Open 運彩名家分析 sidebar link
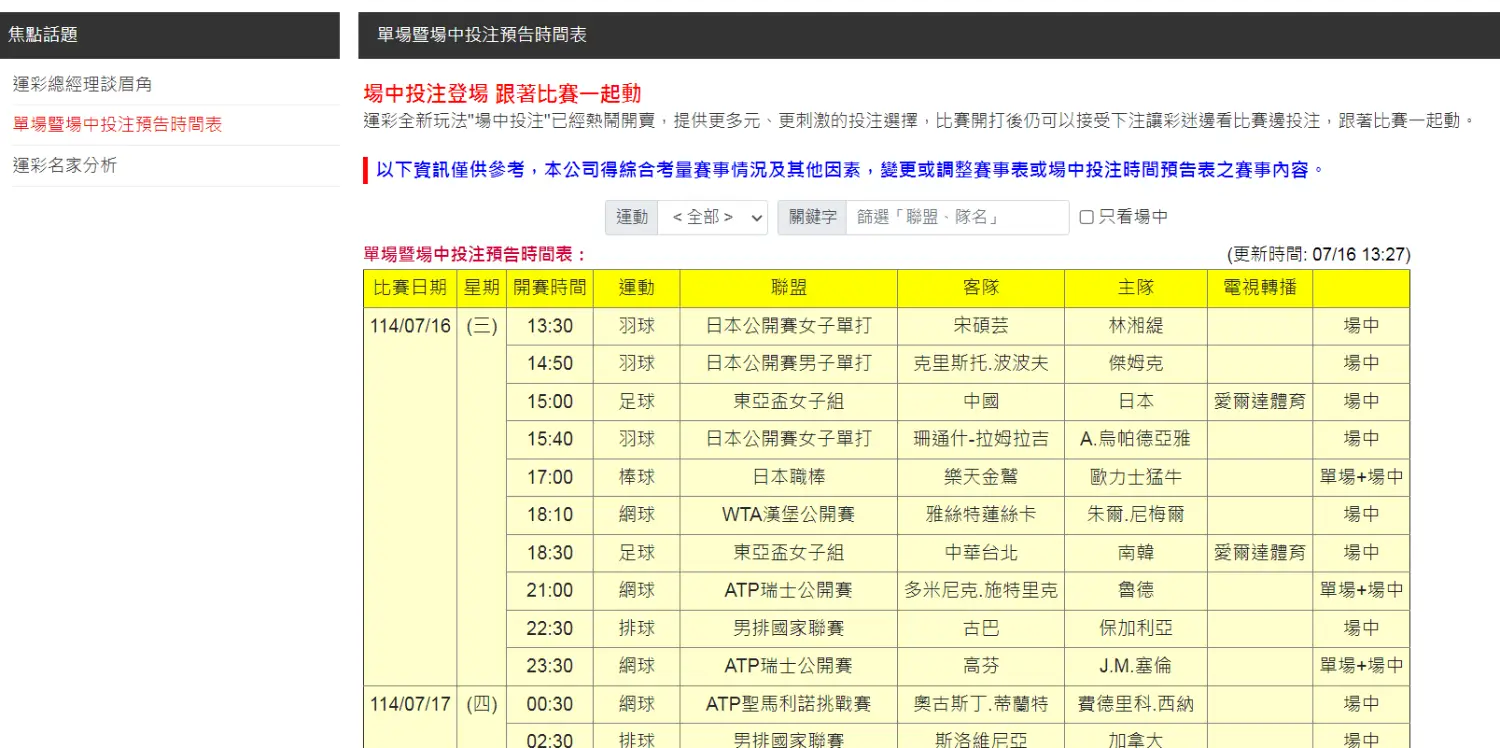The height and width of the screenshot is (748, 1500). (x=65, y=165)
